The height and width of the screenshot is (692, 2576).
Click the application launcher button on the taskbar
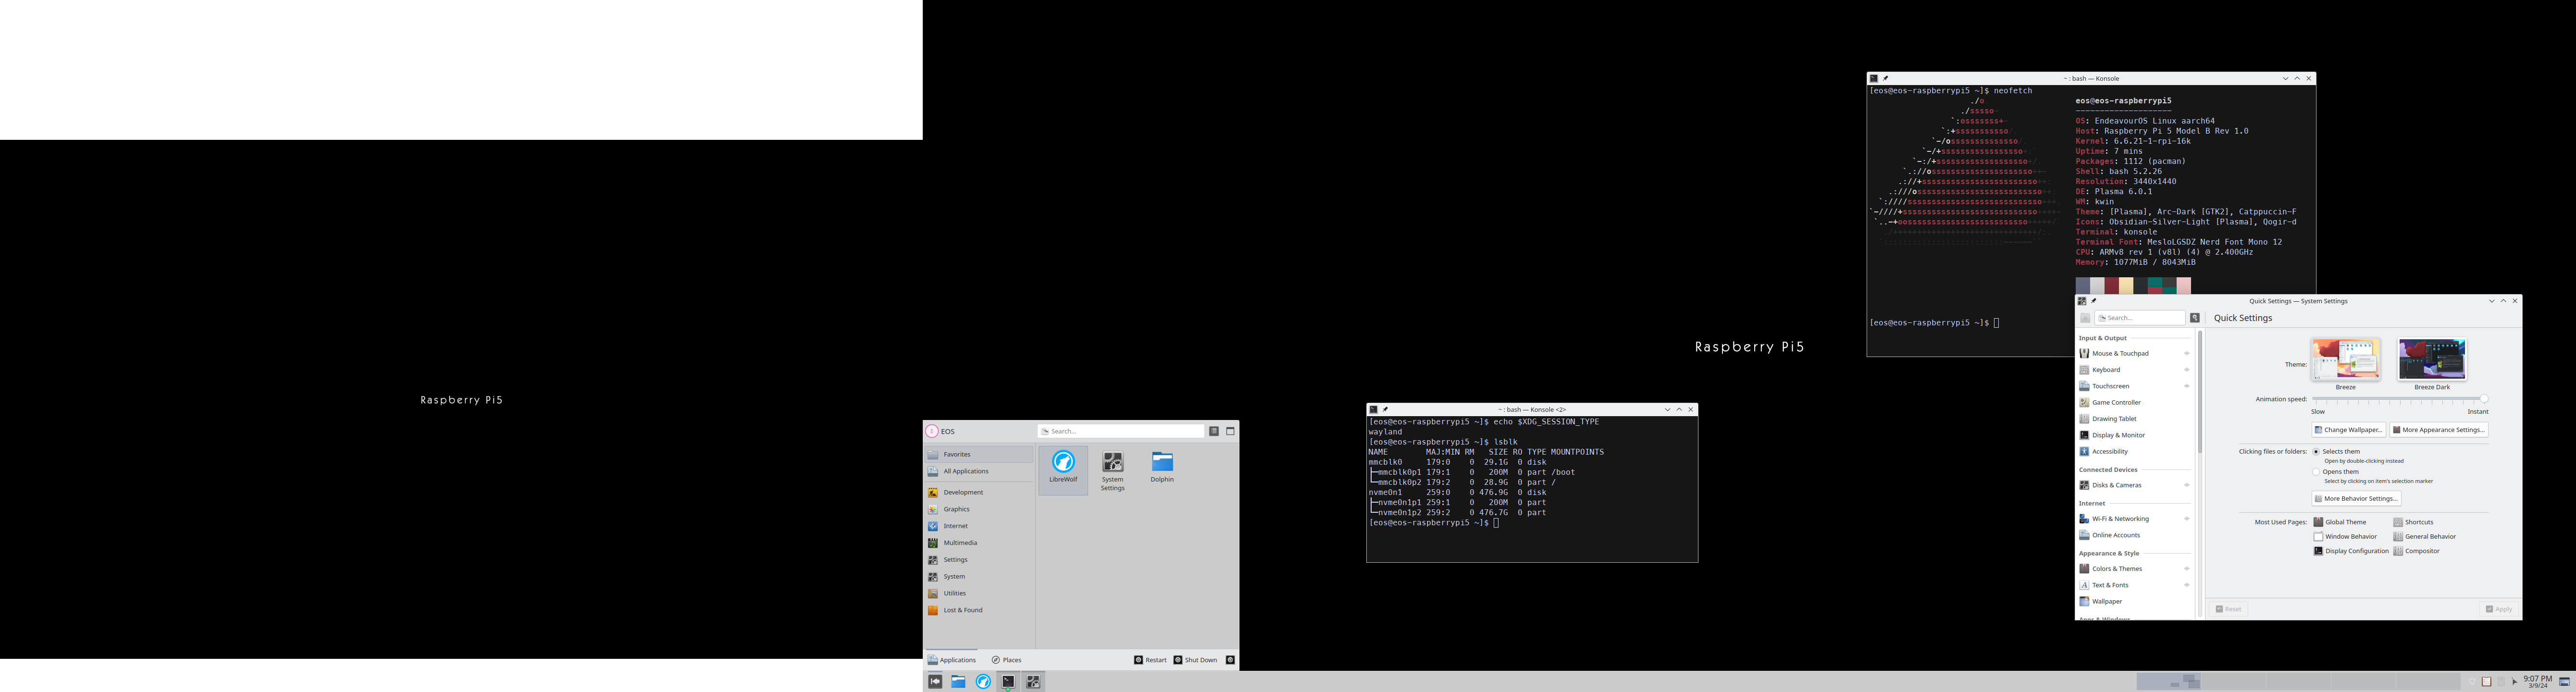point(935,681)
